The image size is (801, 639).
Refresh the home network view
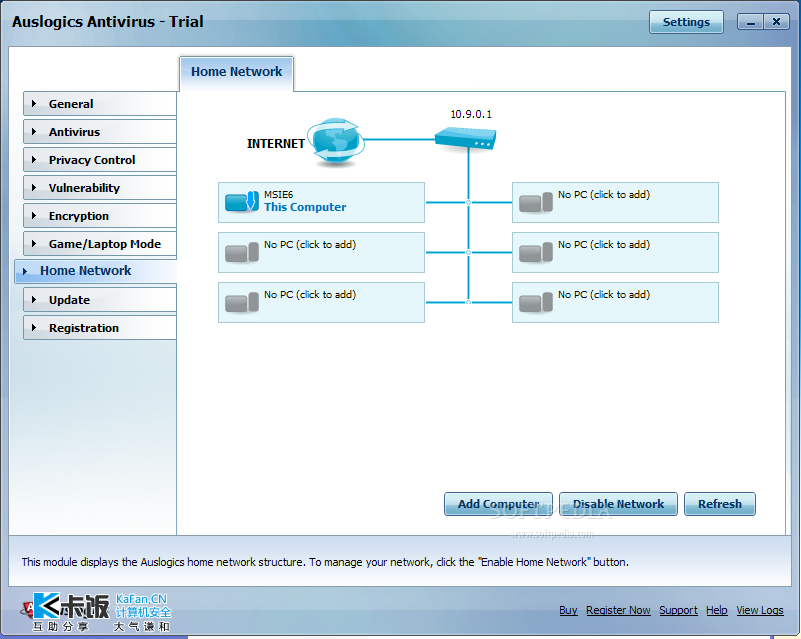720,504
